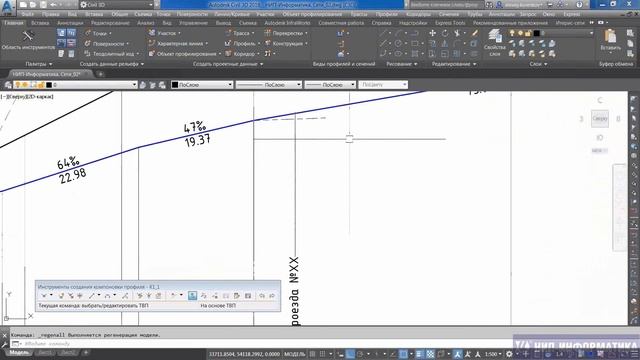640x360 pixels.
Task: Open the status bar workspace gear settings
Action: [509, 354]
